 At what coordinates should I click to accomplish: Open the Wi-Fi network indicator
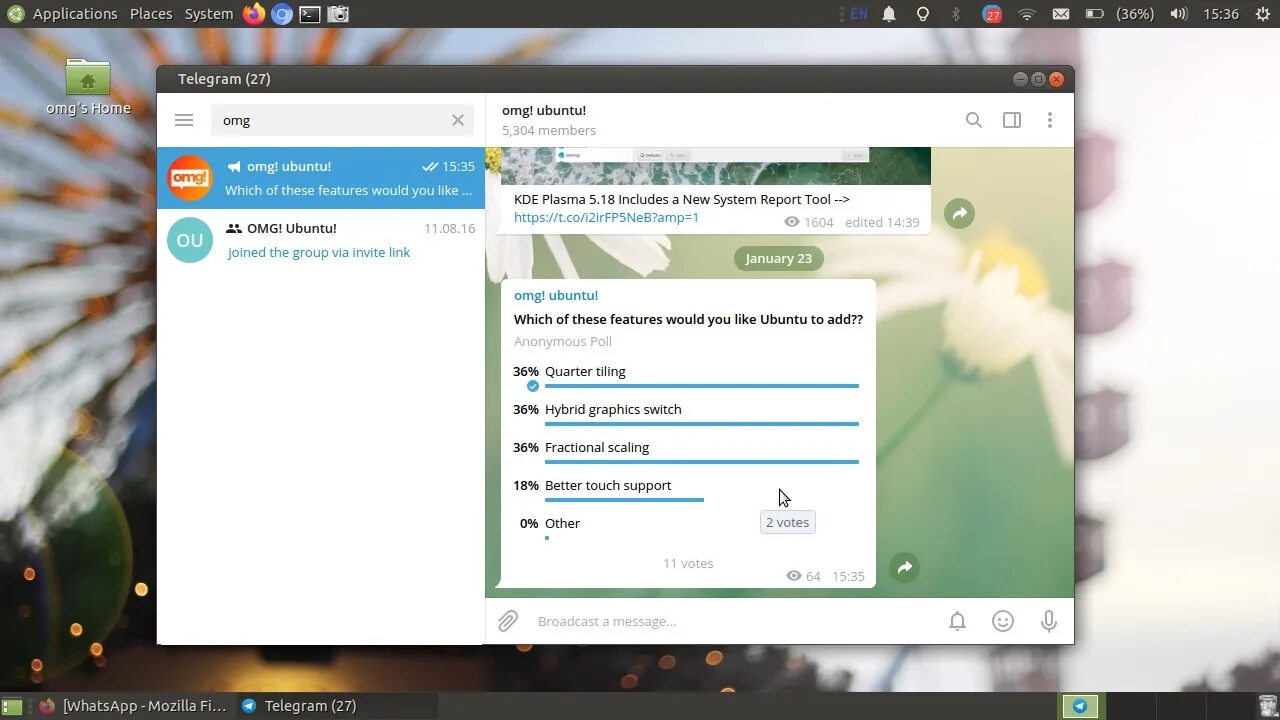click(x=1027, y=14)
